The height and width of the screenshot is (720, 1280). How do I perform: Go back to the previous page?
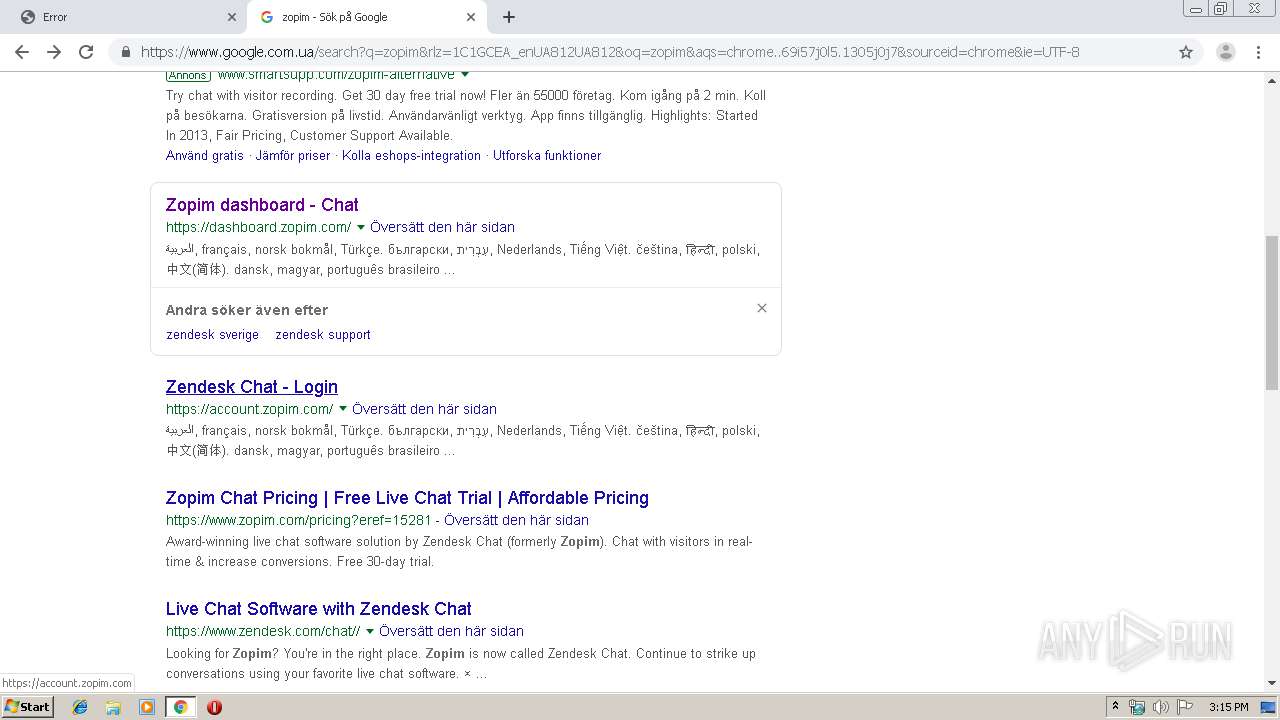pos(22,52)
